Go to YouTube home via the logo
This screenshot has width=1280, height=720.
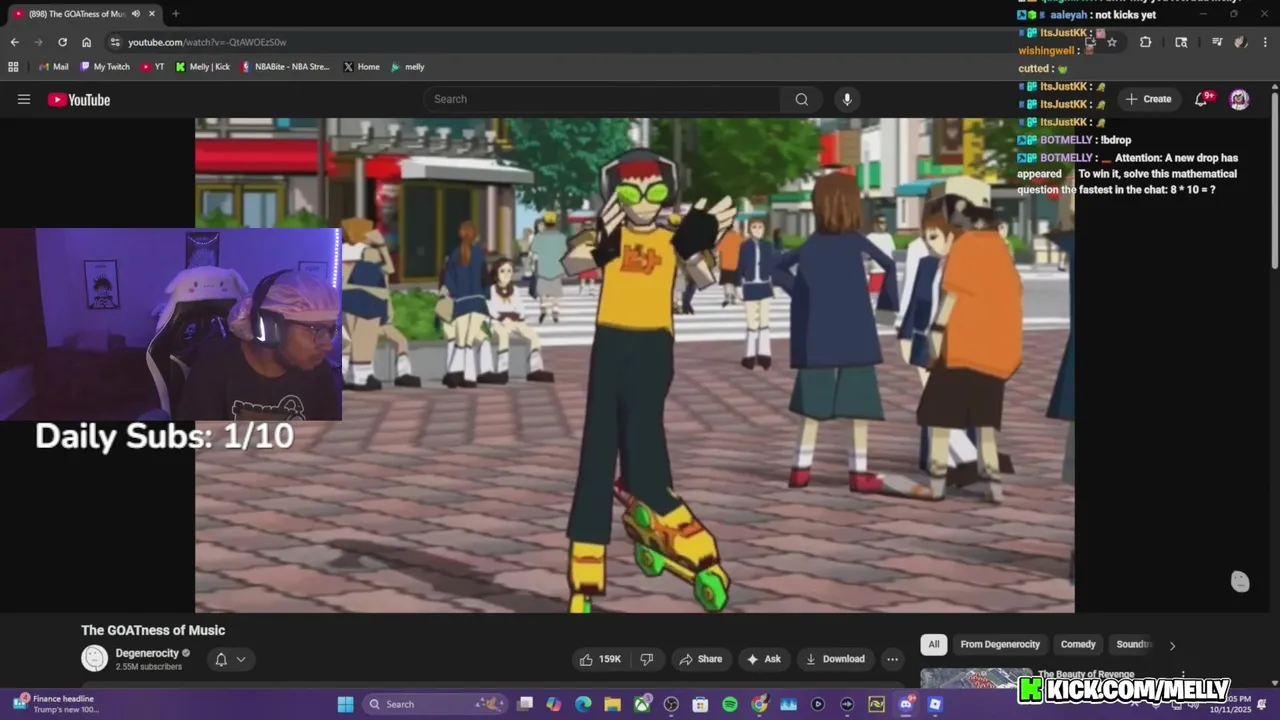click(x=79, y=99)
